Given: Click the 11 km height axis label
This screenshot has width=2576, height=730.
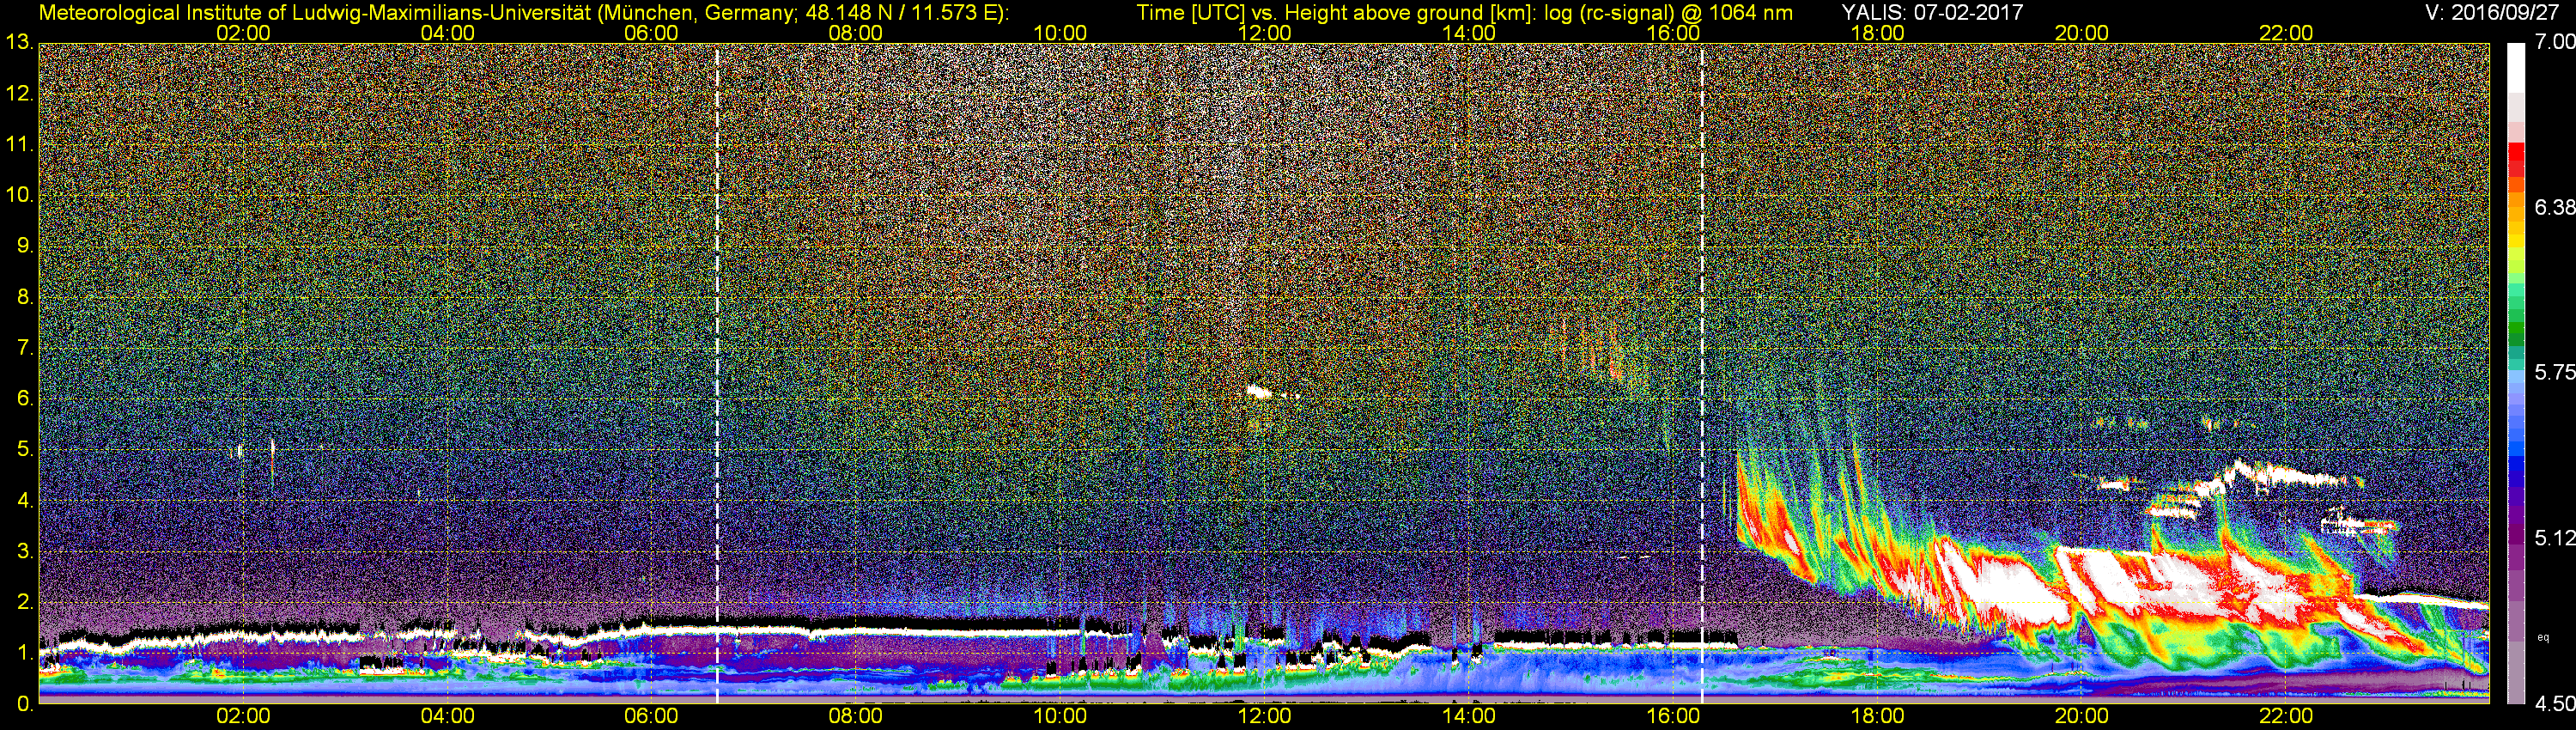Looking at the screenshot, I should coord(19,145).
